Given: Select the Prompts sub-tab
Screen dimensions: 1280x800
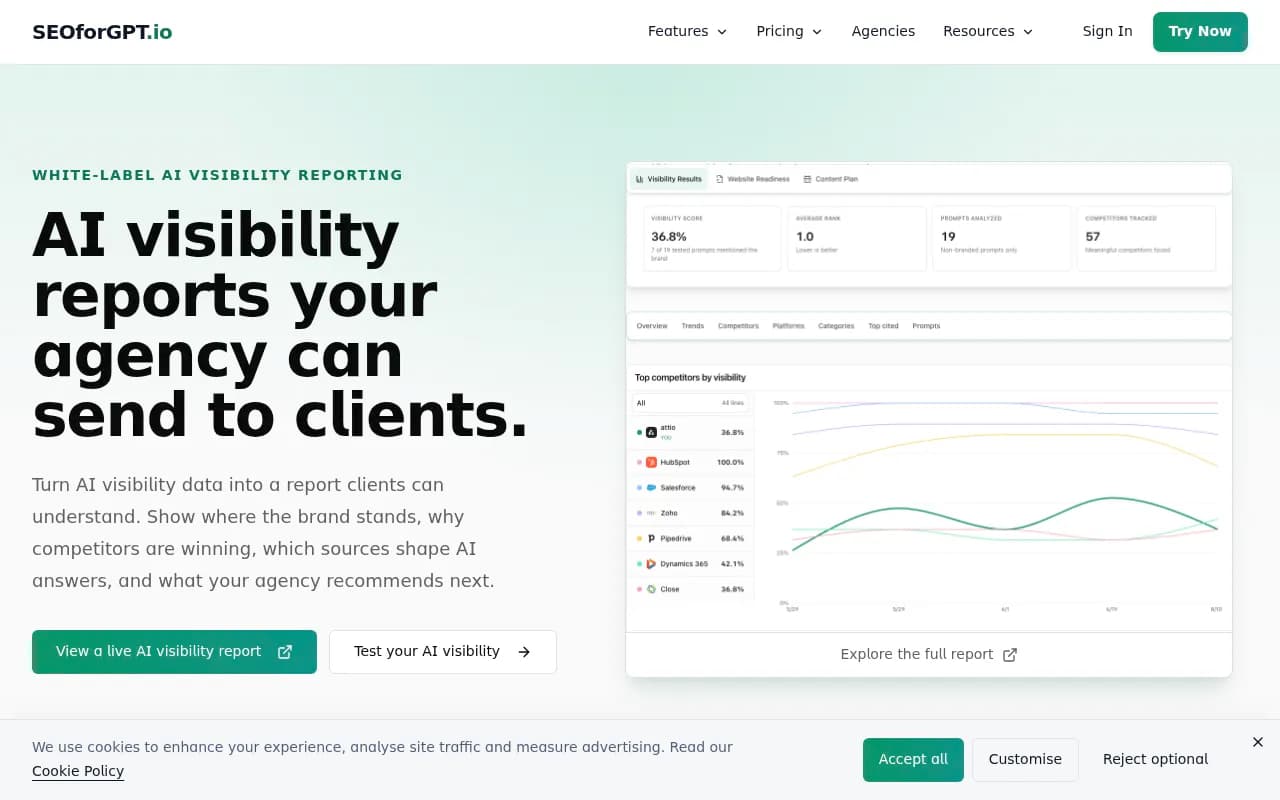Looking at the screenshot, I should (x=926, y=326).
